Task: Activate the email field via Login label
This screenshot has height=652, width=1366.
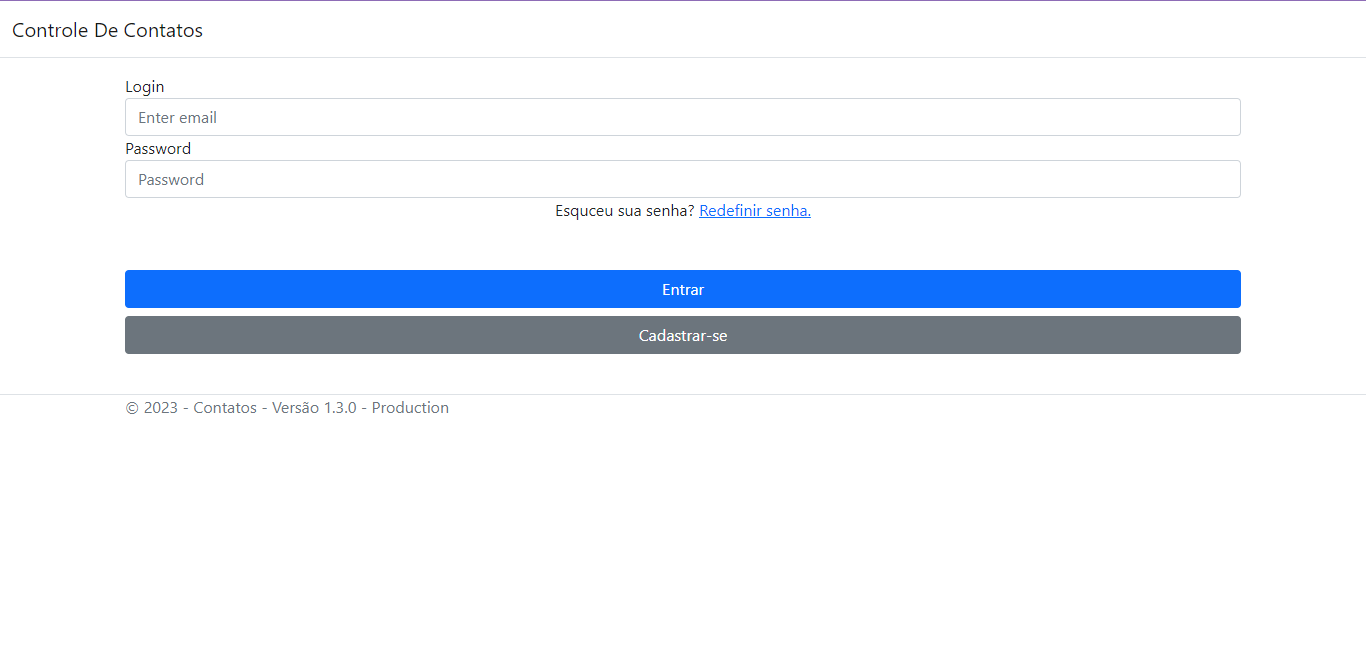Action: pos(144,87)
